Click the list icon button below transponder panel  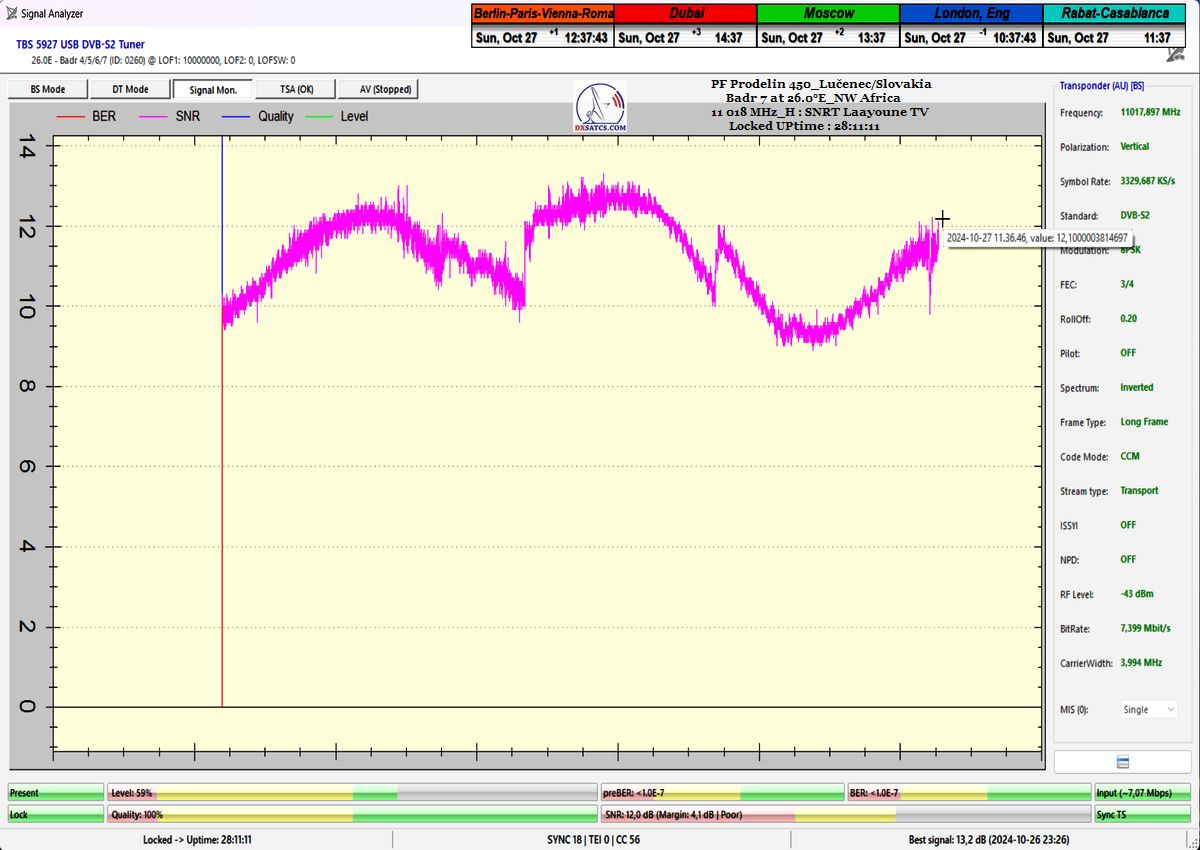(x=1122, y=762)
